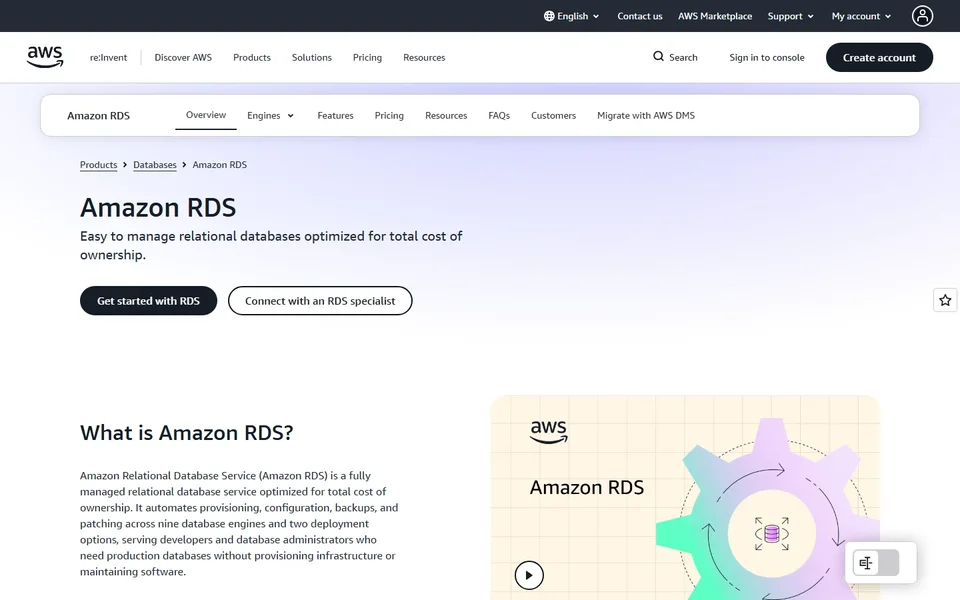Click the Amazon RDS video thumbnail

tap(684, 497)
